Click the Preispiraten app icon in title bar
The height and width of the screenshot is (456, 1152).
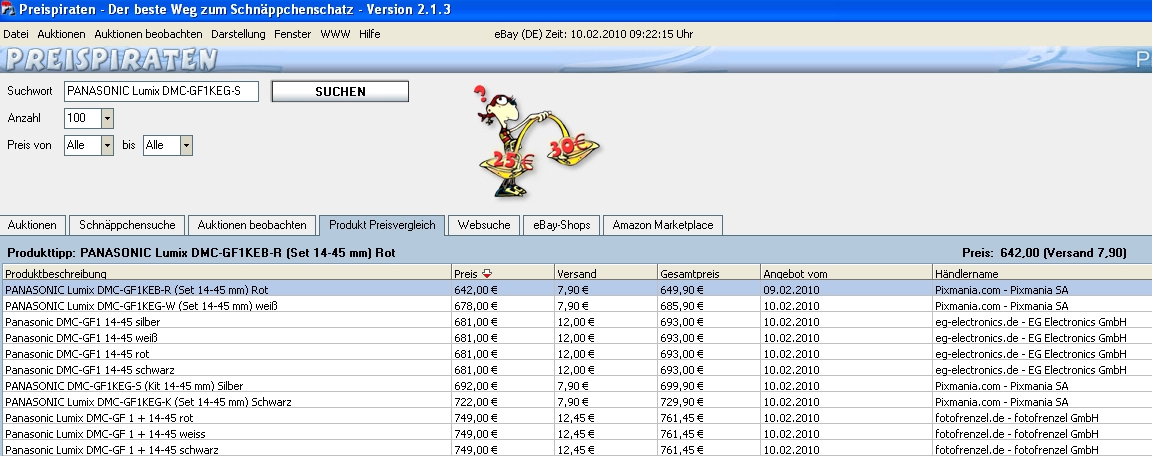point(8,10)
